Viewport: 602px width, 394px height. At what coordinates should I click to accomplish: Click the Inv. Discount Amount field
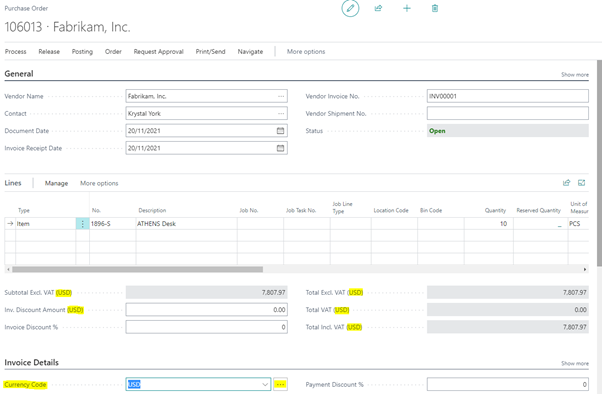(207, 310)
